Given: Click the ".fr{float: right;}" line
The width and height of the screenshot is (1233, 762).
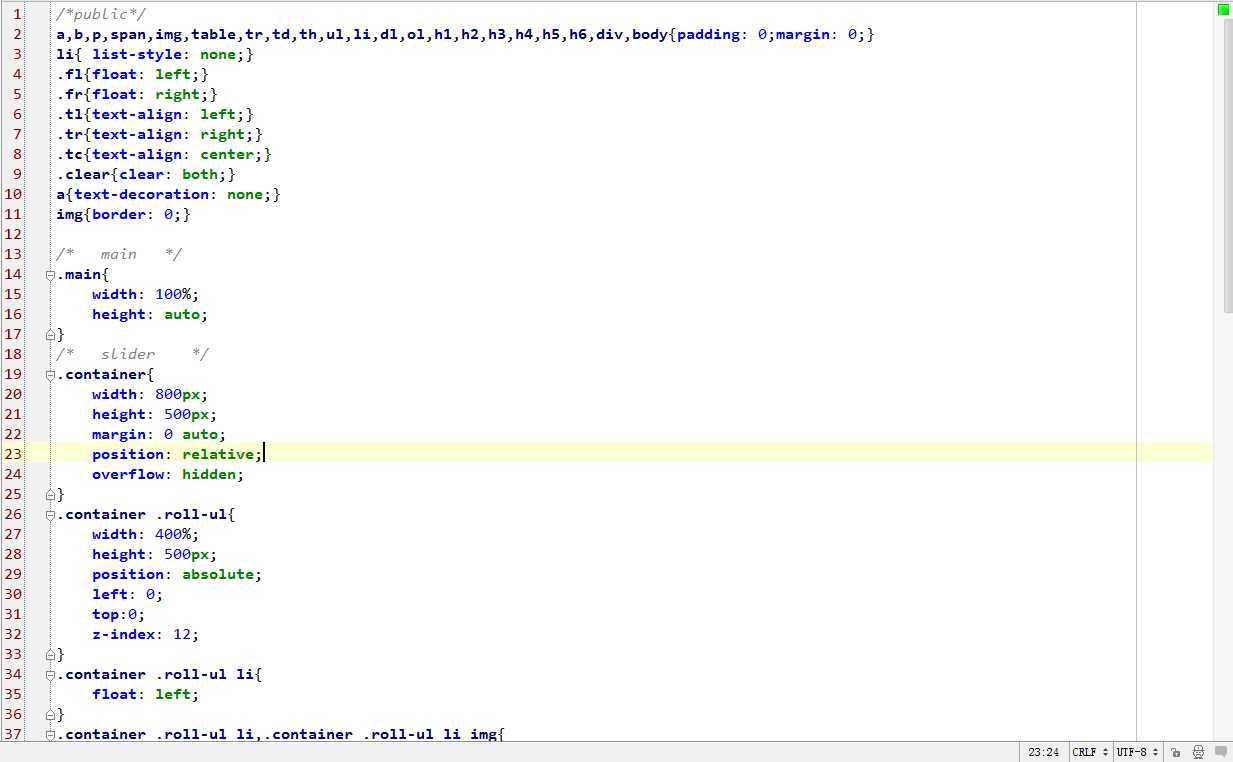Looking at the screenshot, I should coord(137,94).
